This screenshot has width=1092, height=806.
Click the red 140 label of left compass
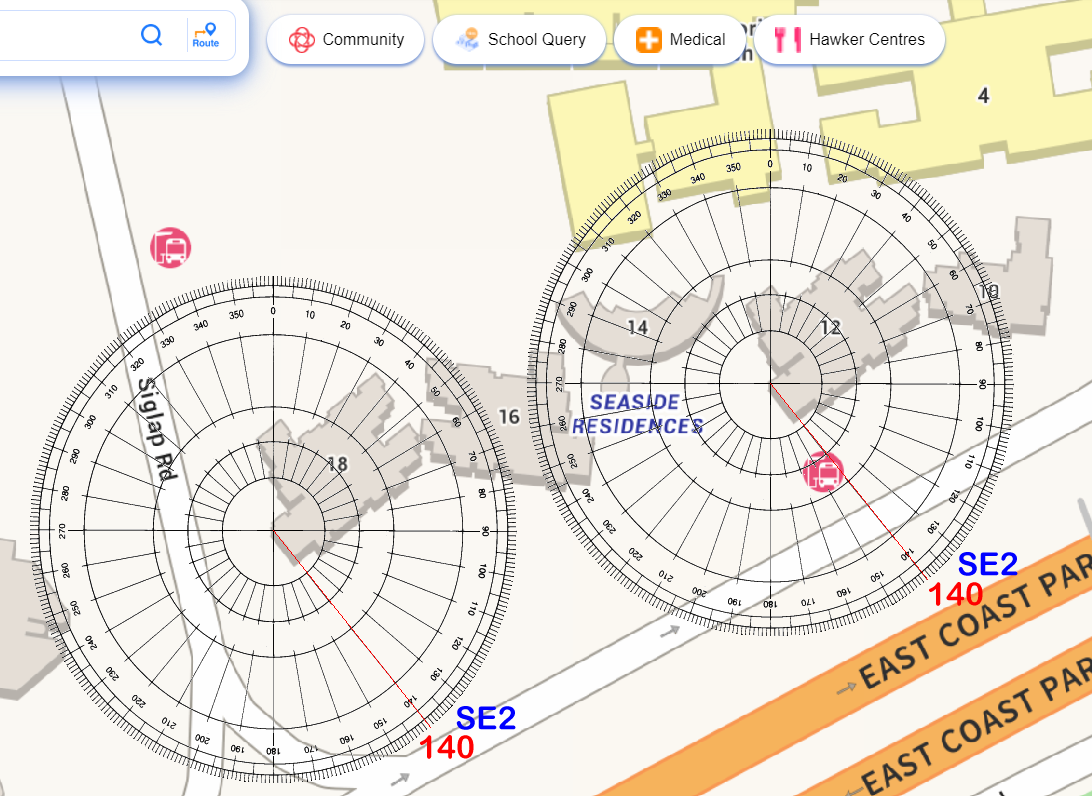pos(446,747)
